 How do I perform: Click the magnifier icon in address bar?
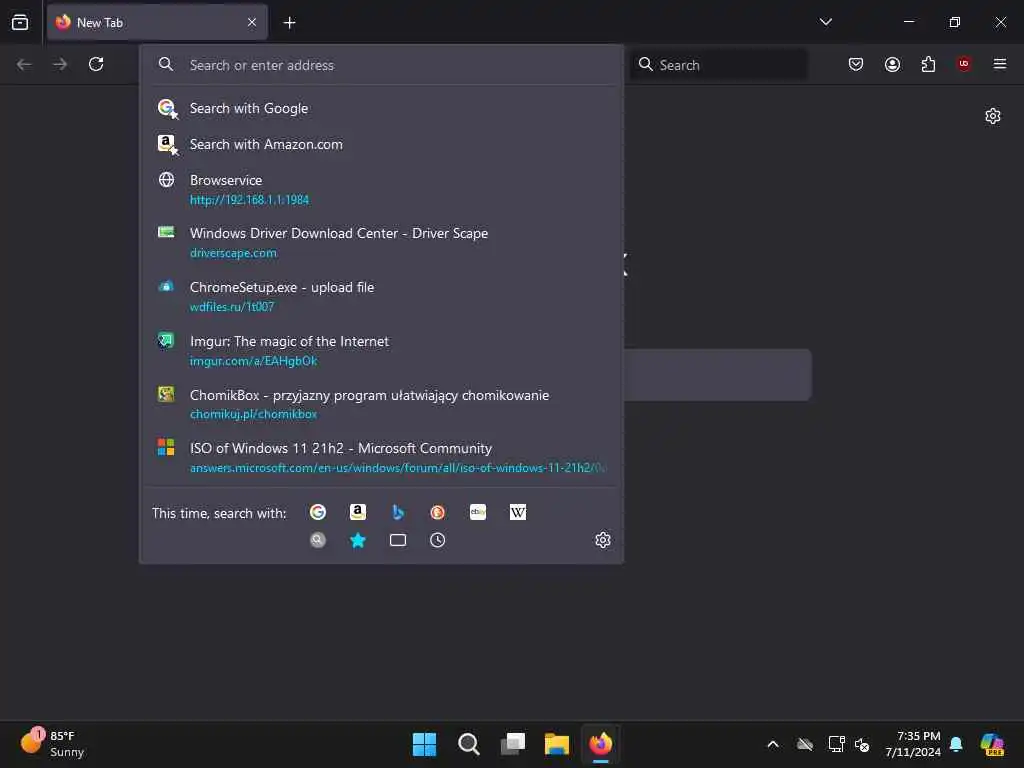pos(166,64)
